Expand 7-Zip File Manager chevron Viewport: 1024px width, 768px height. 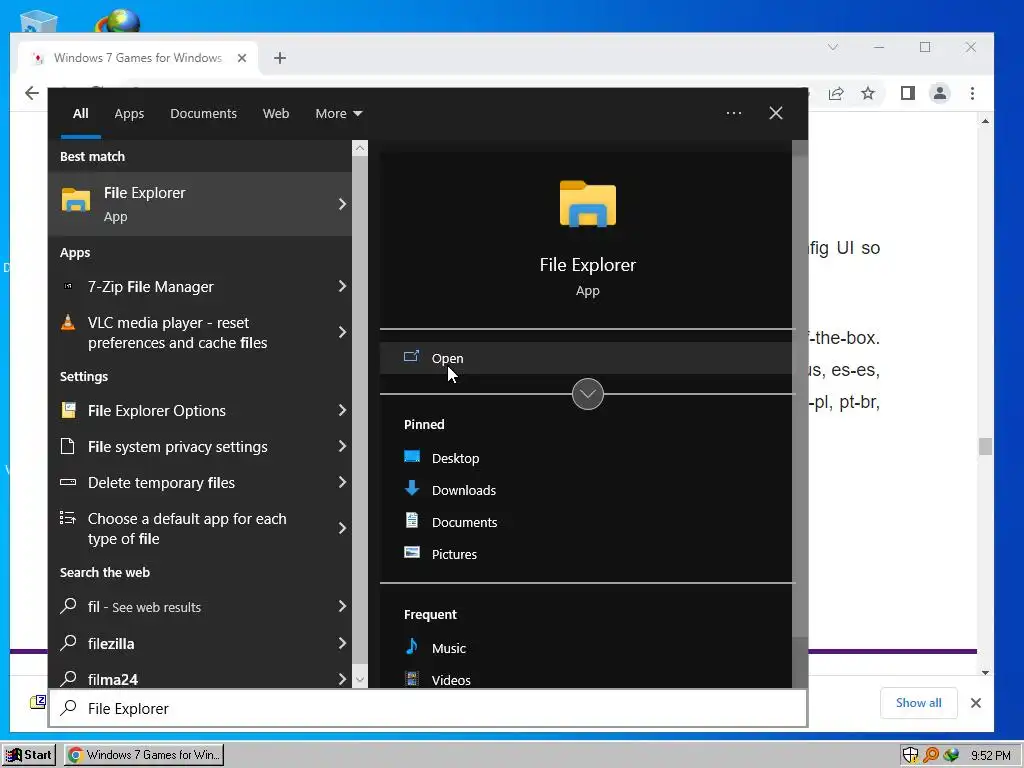tap(342, 286)
